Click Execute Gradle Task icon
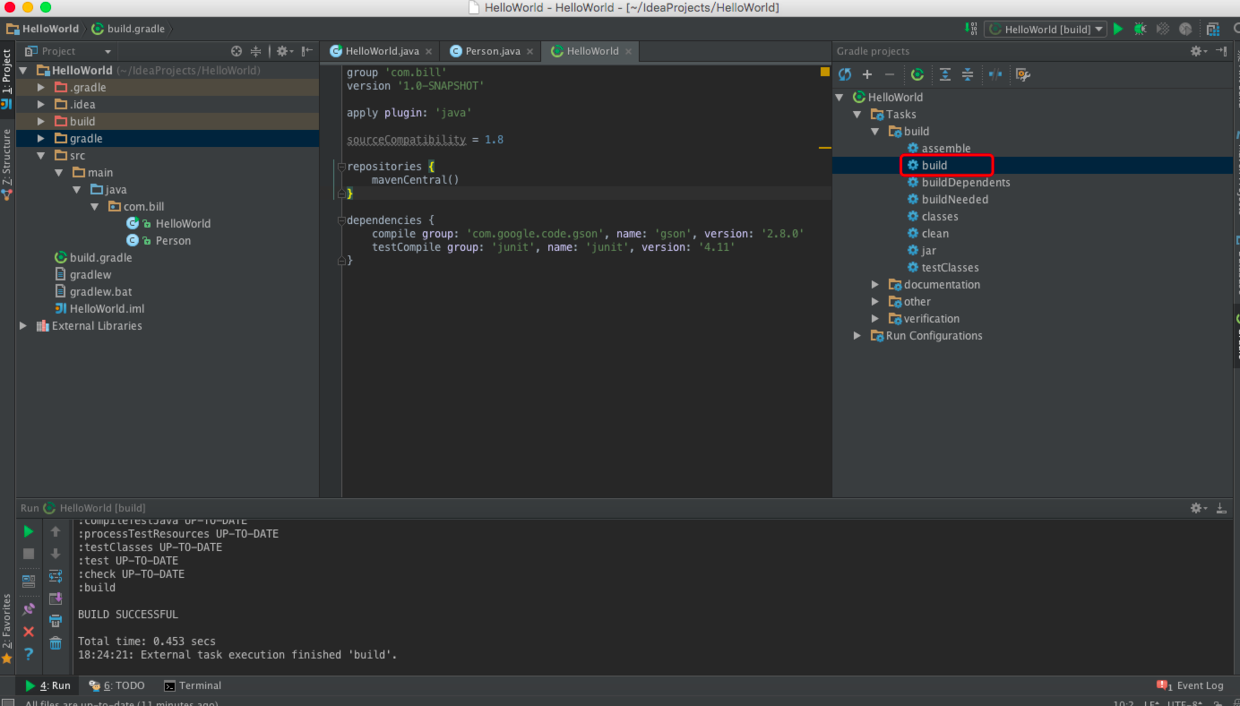This screenshot has height=706, width=1240. click(917, 75)
